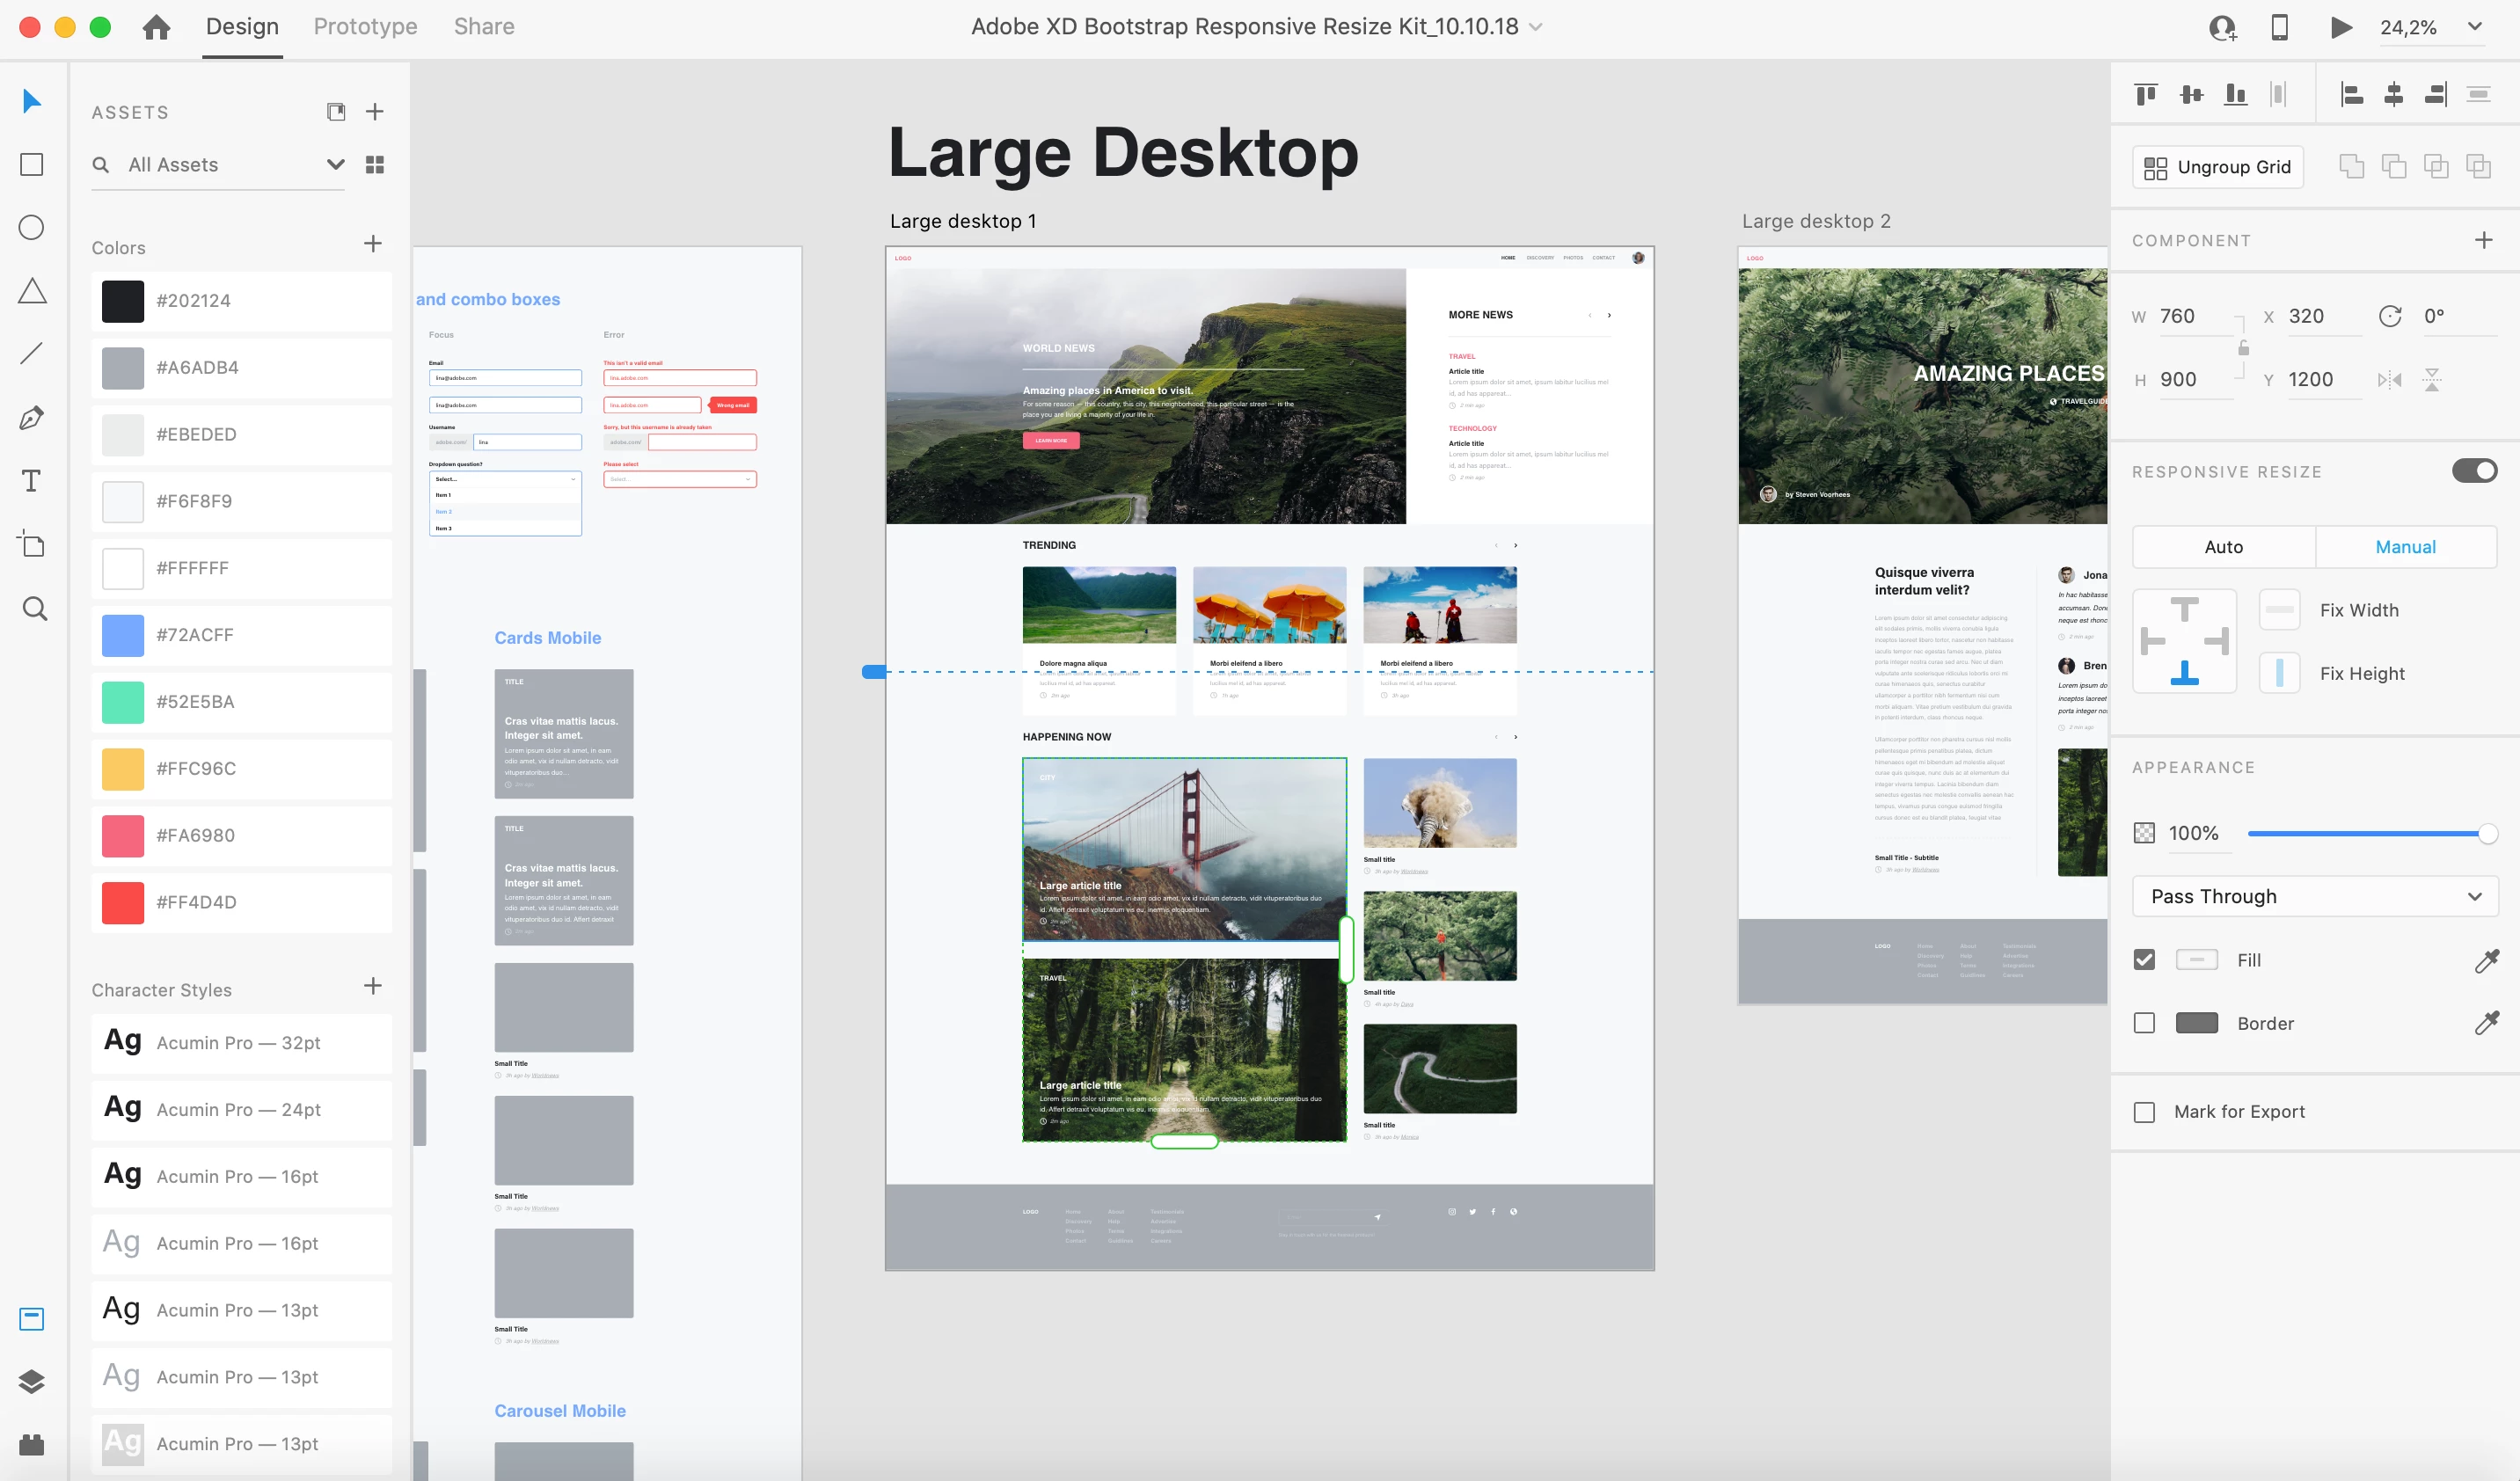Image resolution: width=2520 pixels, height=1481 pixels.
Task: Click the Home icon
Action: tap(156, 27)
